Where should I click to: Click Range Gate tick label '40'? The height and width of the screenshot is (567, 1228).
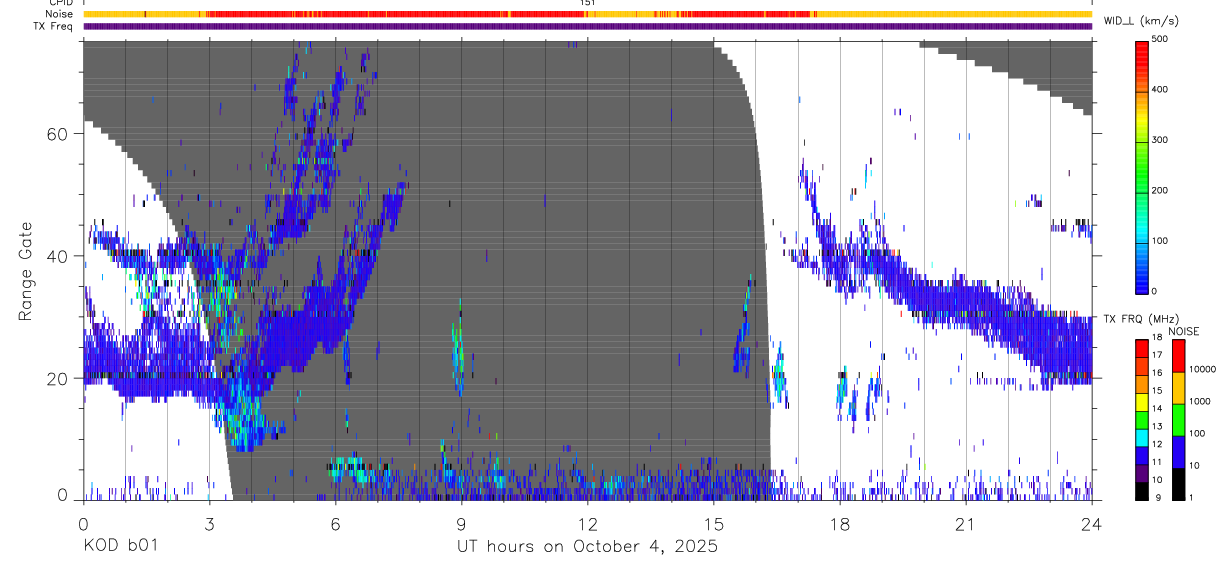(x=58, y=256)
